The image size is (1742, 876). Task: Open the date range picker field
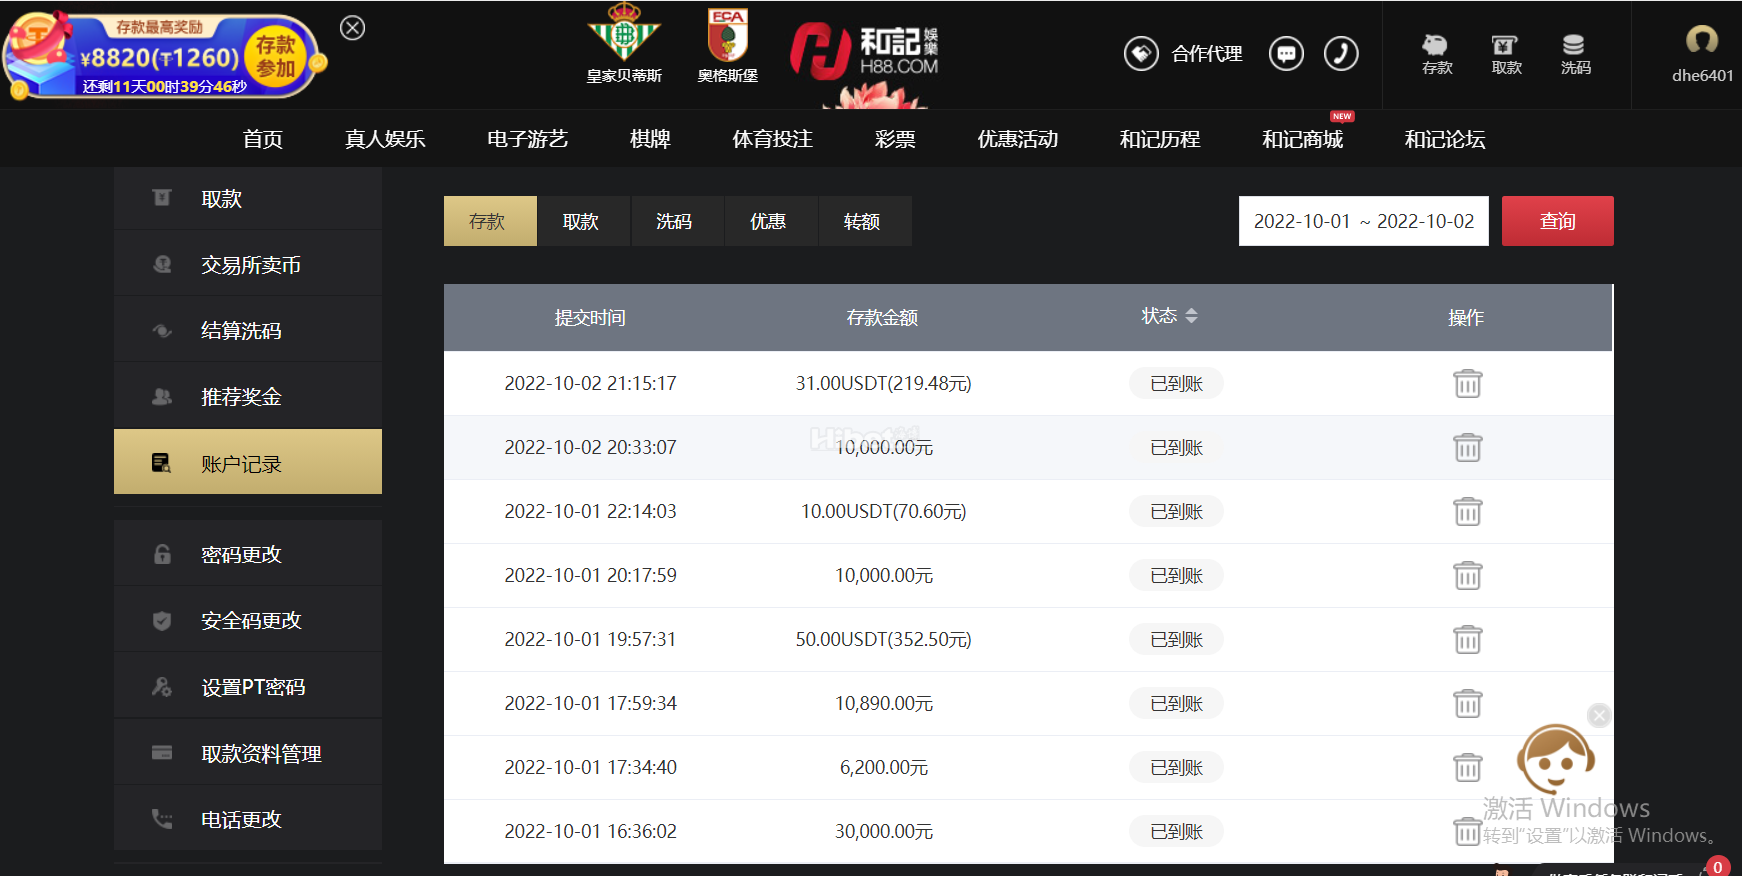click(1363, 221)
